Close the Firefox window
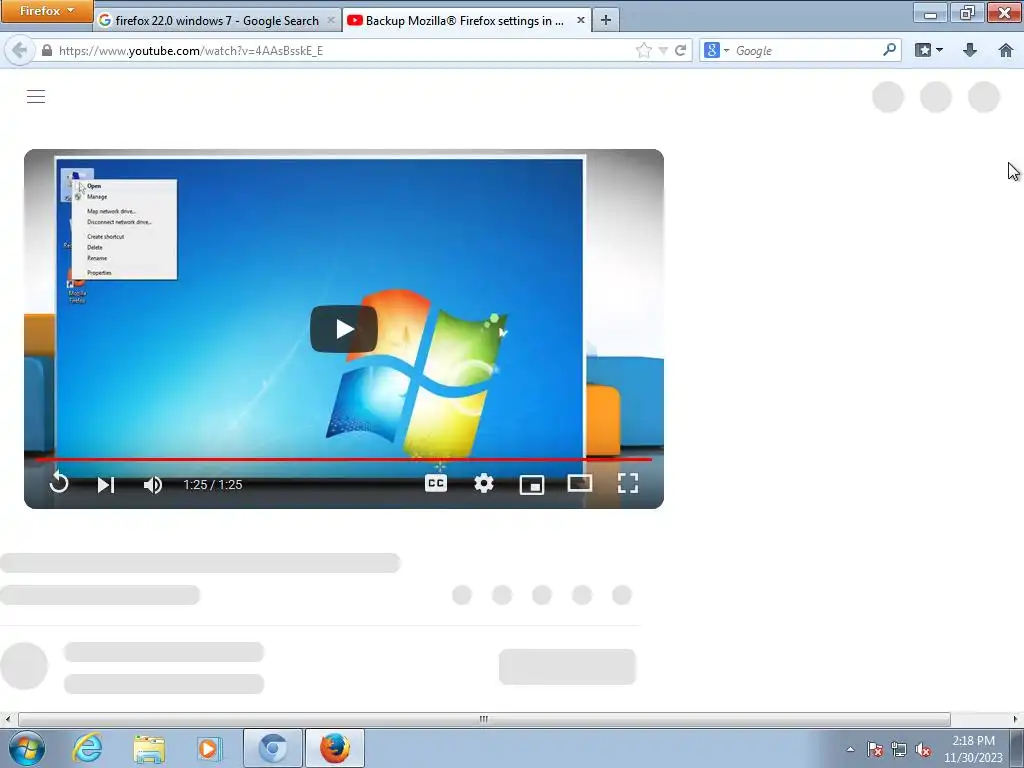Image resolution: width=1024 pixels, height=768 pixels. click(1004, 12)
